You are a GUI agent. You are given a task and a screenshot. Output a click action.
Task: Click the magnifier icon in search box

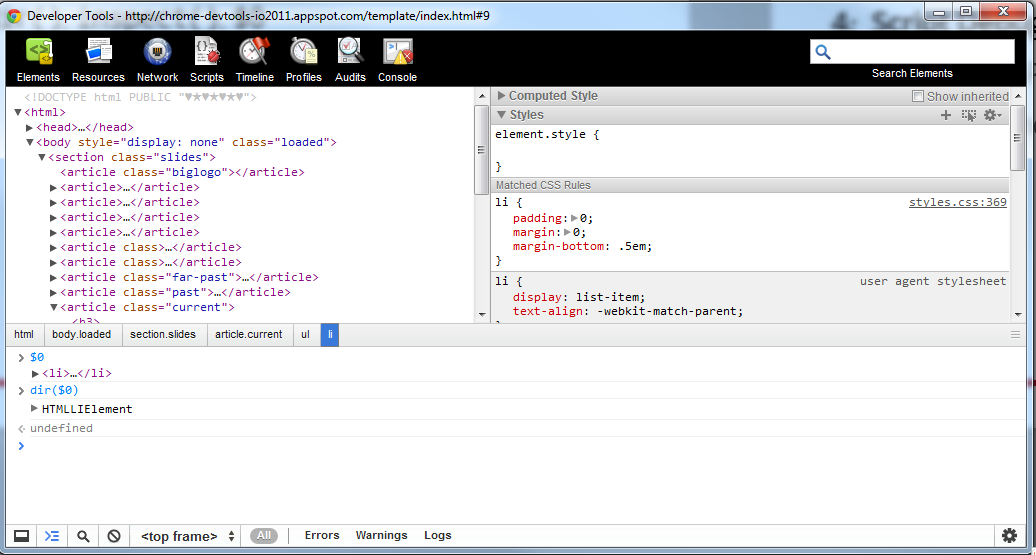point(823,52)
